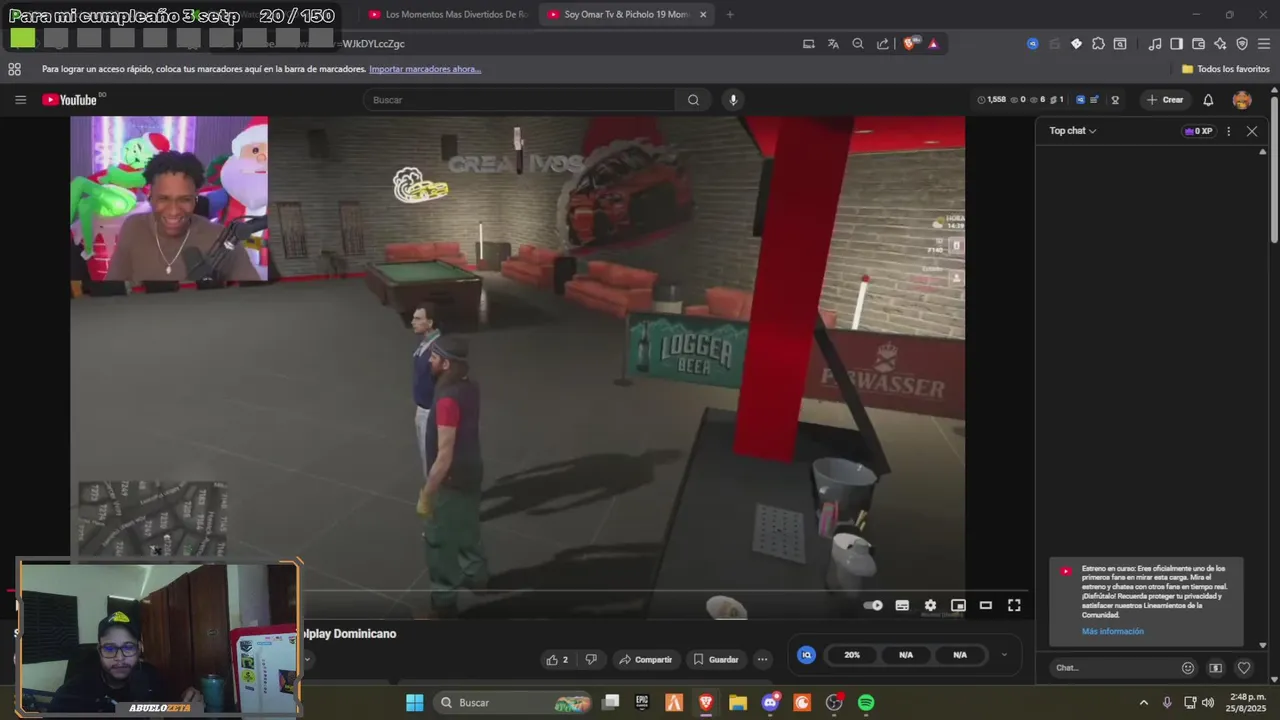Show hidden system tray icons
Image resolution: width=1280 pixels, height=720 pixels.
(x=1144, y=703)
